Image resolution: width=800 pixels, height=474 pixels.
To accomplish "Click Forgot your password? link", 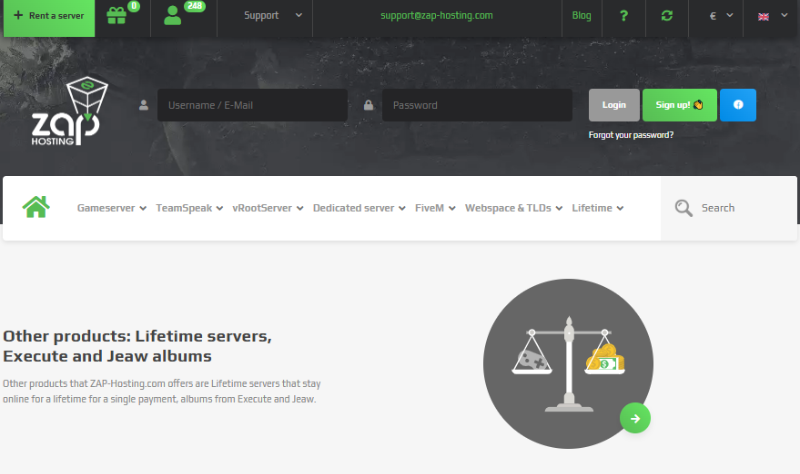I will coord(631,135).
